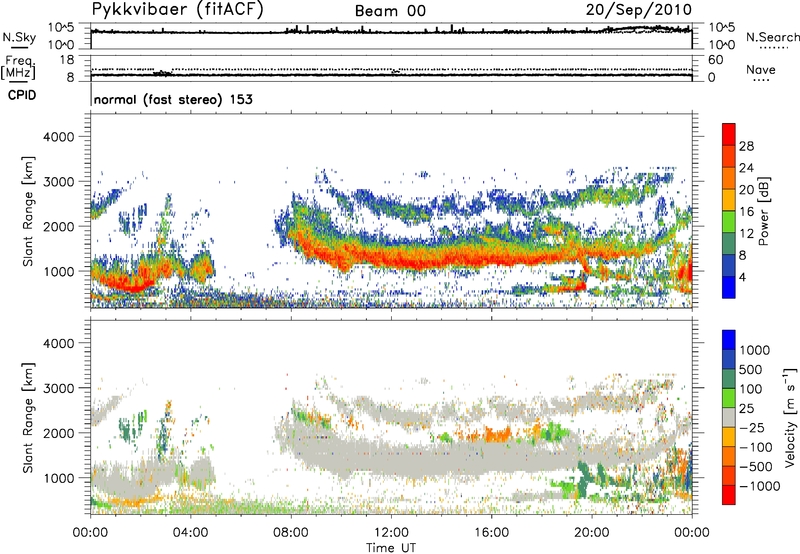Click the grey -25 to 25 velocity colorbar segment
Screen dimensions: 800x554
(729, 417)
